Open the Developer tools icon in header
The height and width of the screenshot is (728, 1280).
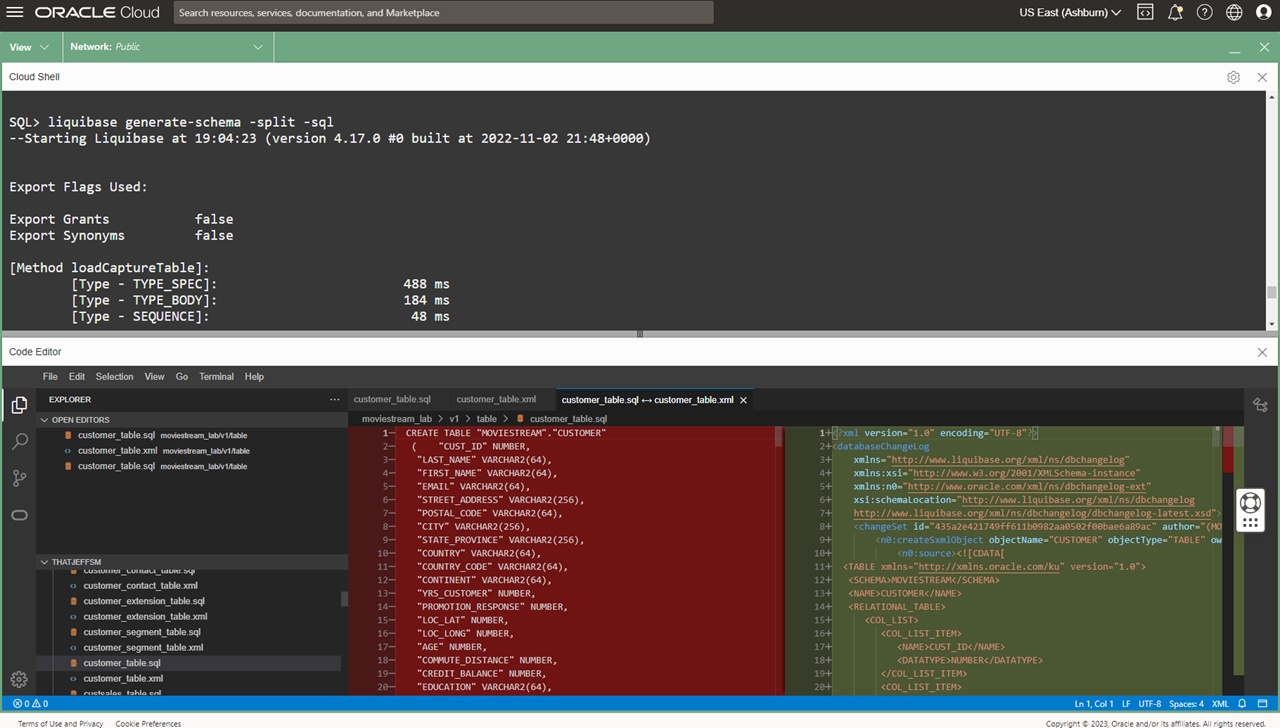[x=1146, y=13]
